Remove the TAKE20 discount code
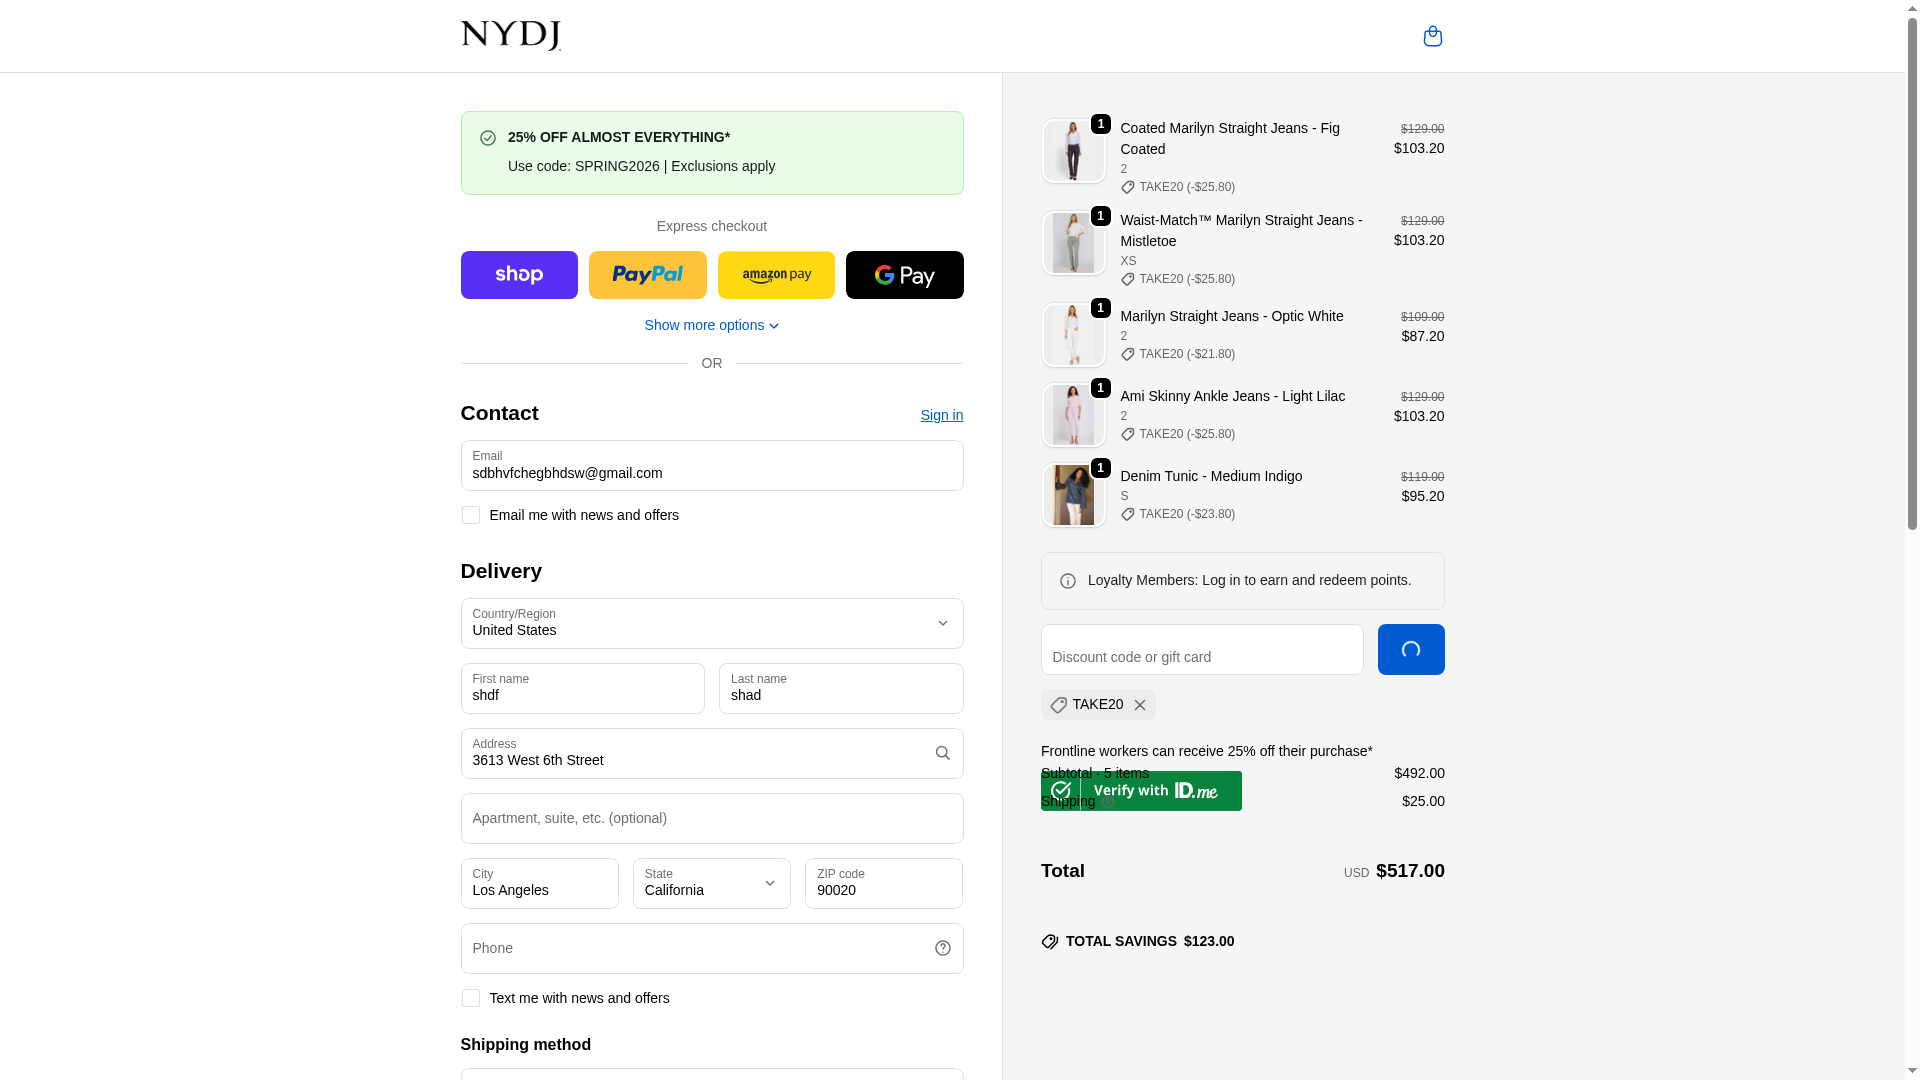This screenshot has height=1080, width=1920. pos(1139,705)
